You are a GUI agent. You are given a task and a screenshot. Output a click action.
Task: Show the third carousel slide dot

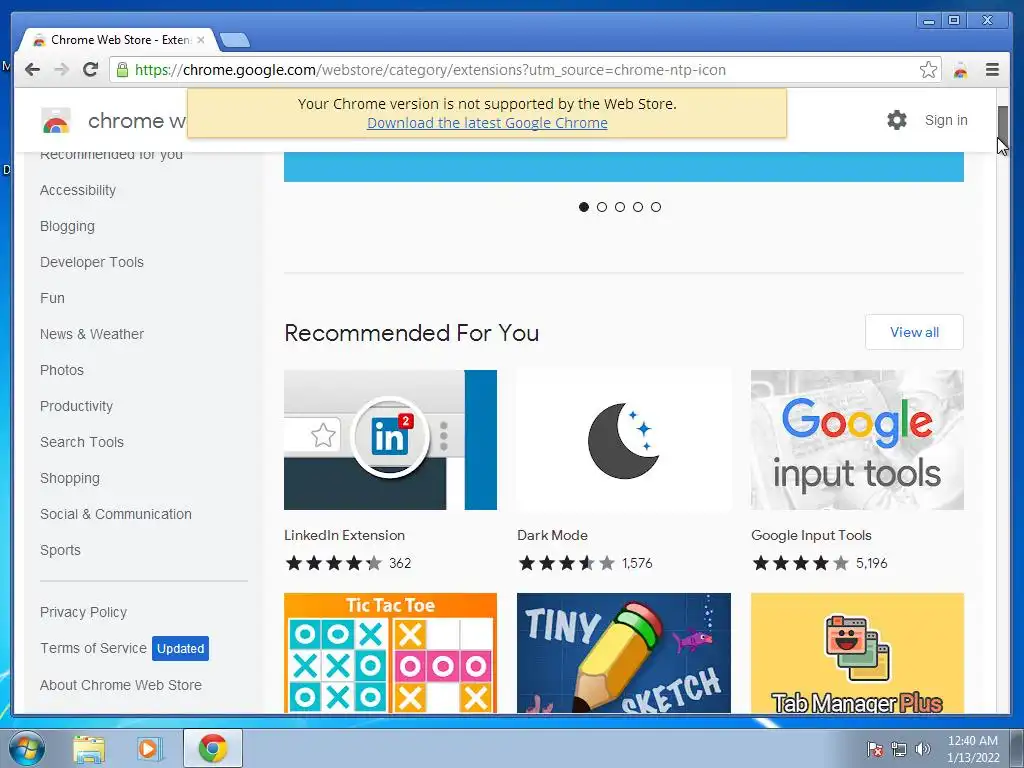620,207
